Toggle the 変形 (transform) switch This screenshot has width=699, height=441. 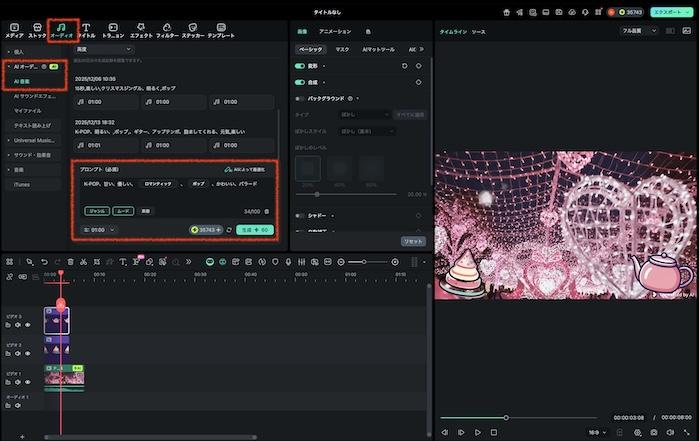tap(300, 66)
